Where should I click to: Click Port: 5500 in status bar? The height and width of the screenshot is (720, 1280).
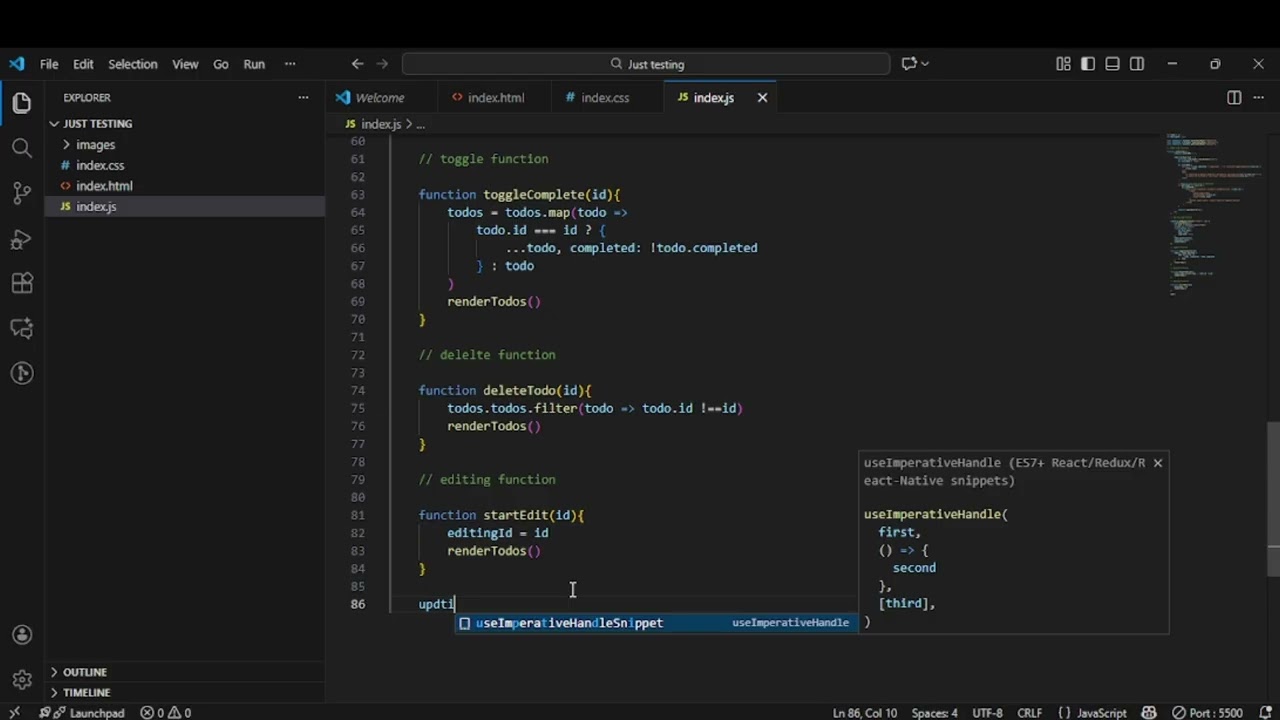[1208, 713]
